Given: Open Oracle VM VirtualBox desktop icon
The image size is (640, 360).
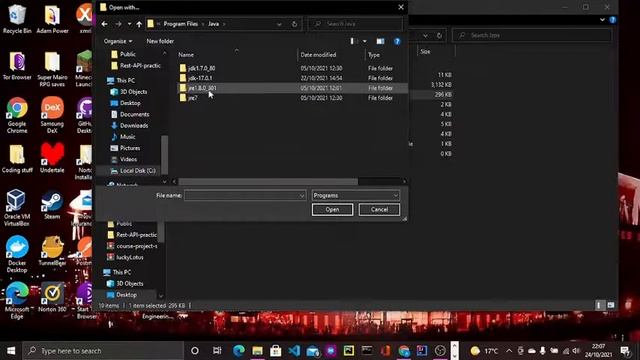Looking at the screenshot, I should point(17,208).
